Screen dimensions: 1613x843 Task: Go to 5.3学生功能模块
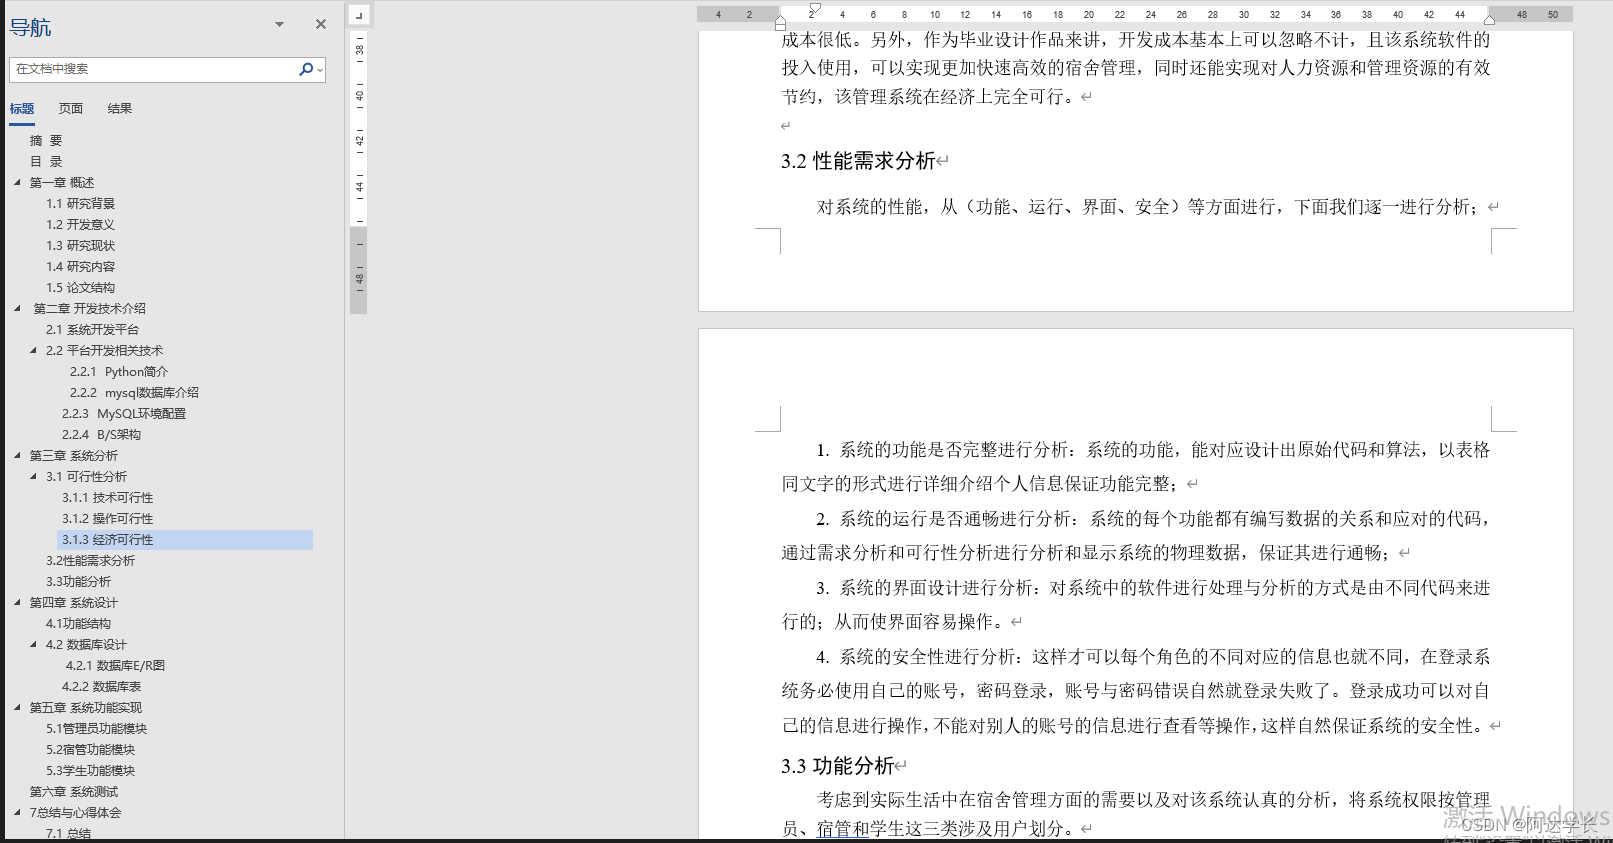click(90, 770)
